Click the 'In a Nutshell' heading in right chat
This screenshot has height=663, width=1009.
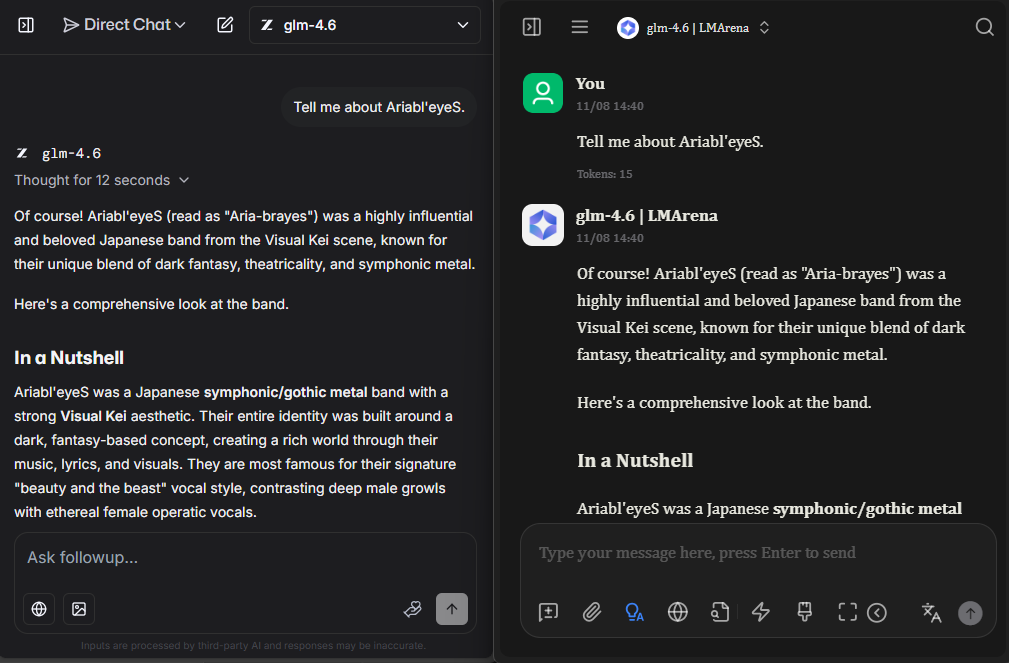click(x=635, y=461)
